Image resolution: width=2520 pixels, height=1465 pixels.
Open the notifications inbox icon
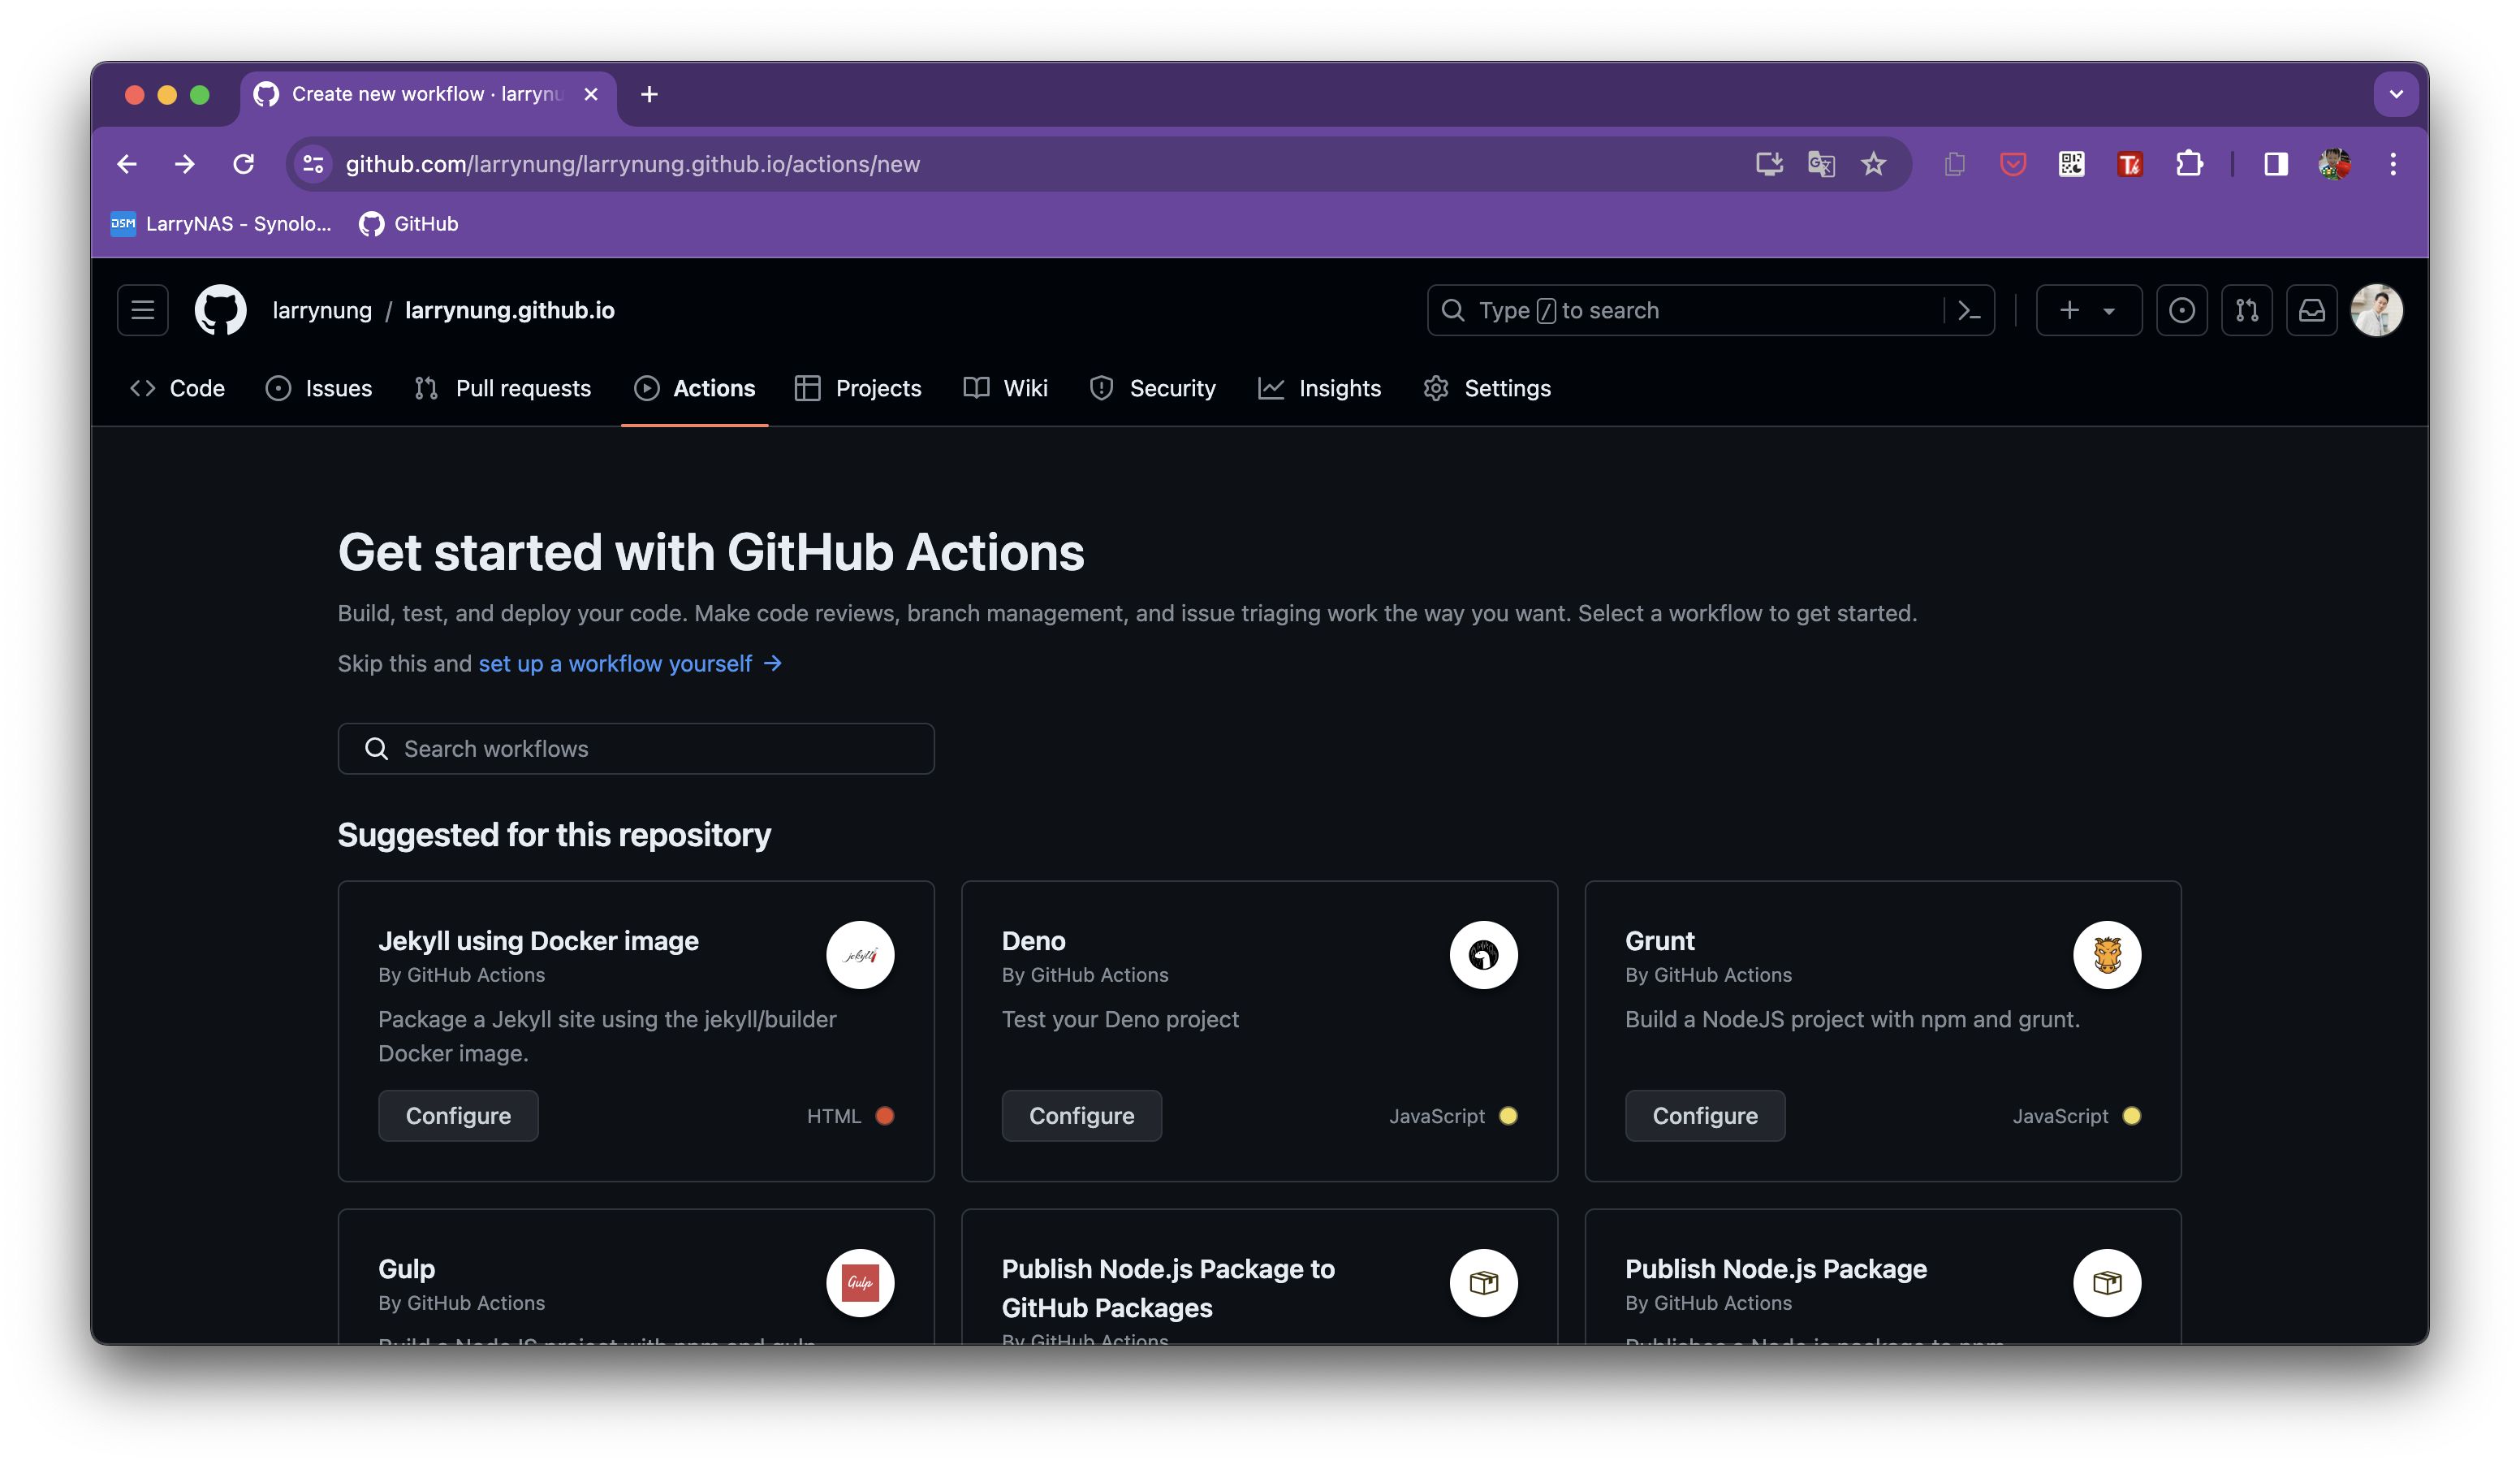click(x=2312, y=310)
